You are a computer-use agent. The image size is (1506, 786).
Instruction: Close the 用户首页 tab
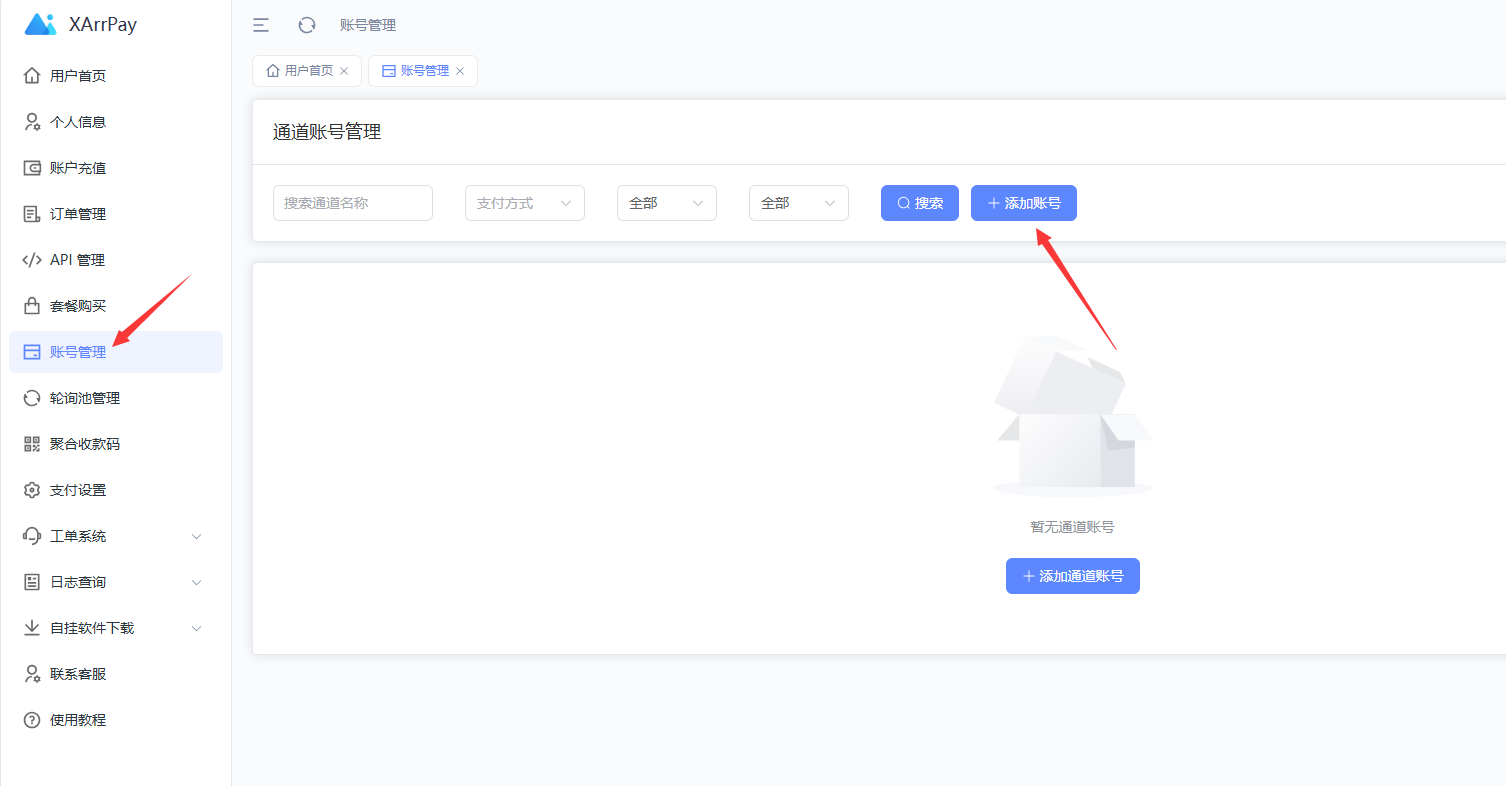pos(344,71)
